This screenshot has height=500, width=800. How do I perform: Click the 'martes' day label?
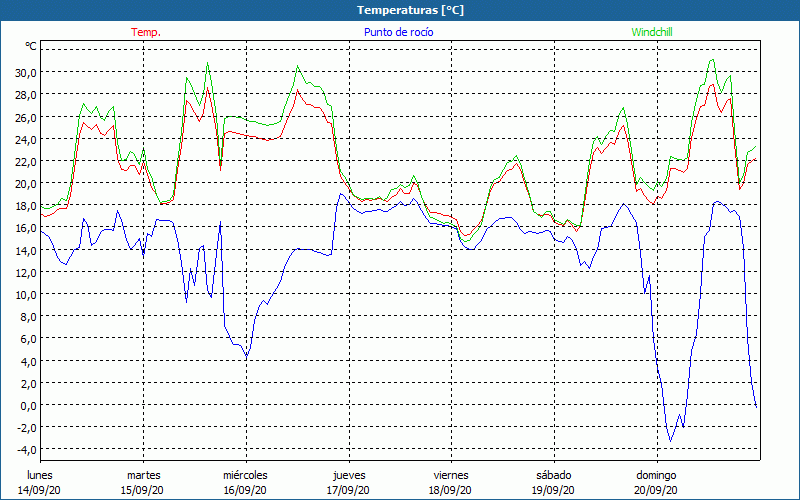click(x=143, y=475)
